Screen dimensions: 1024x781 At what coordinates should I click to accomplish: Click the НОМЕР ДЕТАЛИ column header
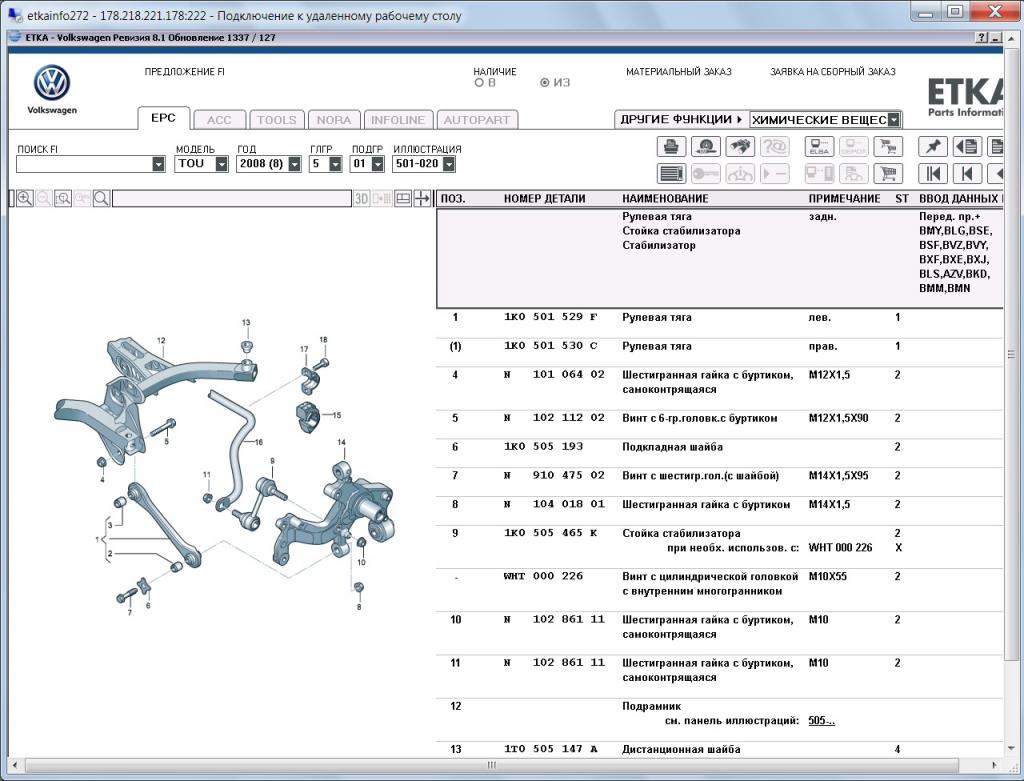[x=545, y=199]
